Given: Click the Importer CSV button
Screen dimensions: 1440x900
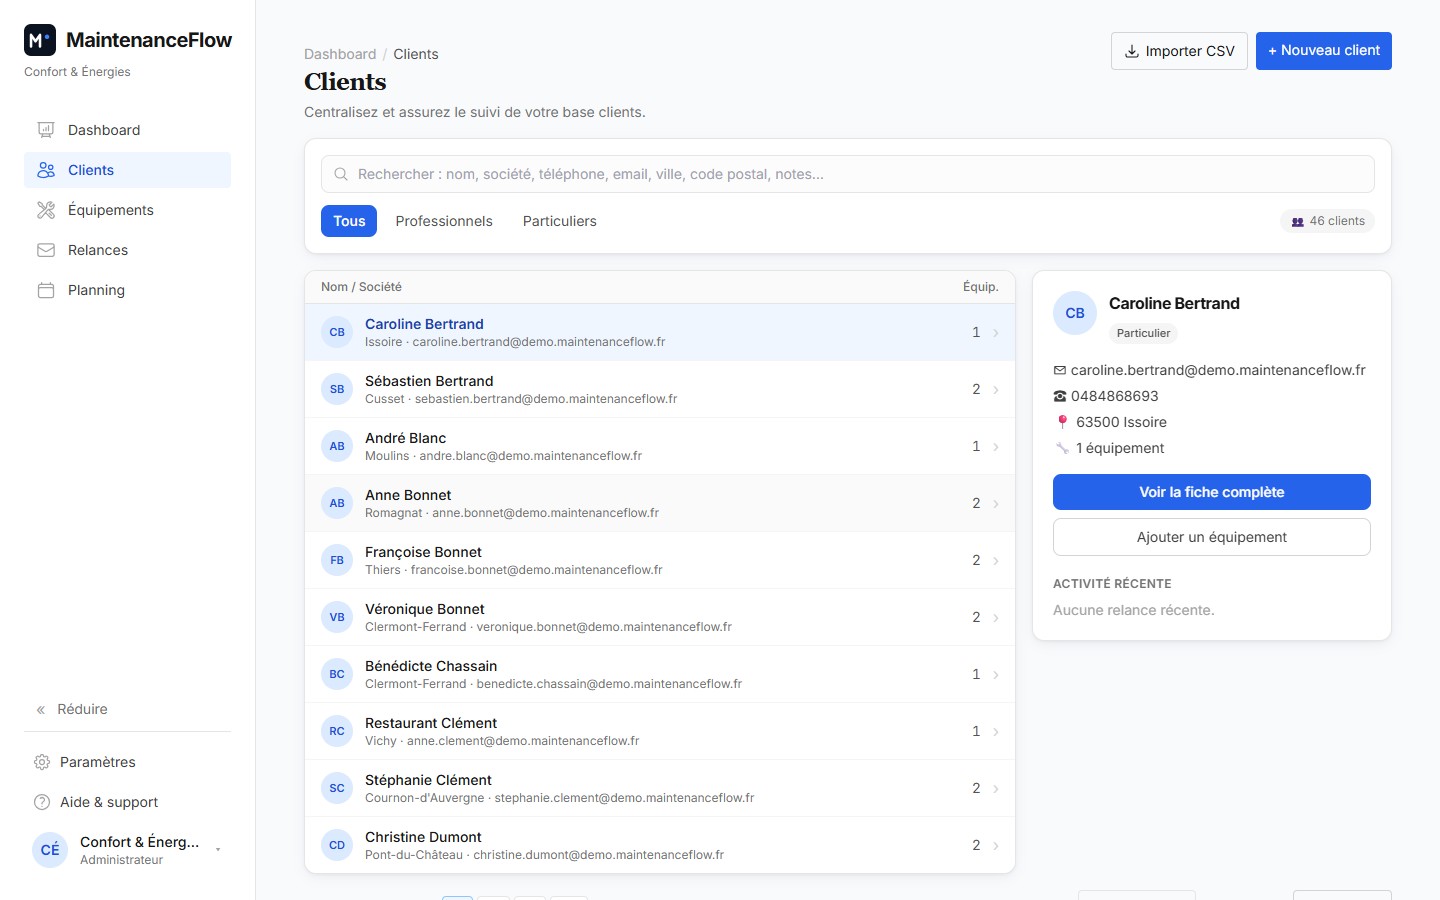Looking at the screenshot, I should pos(1179,51).
